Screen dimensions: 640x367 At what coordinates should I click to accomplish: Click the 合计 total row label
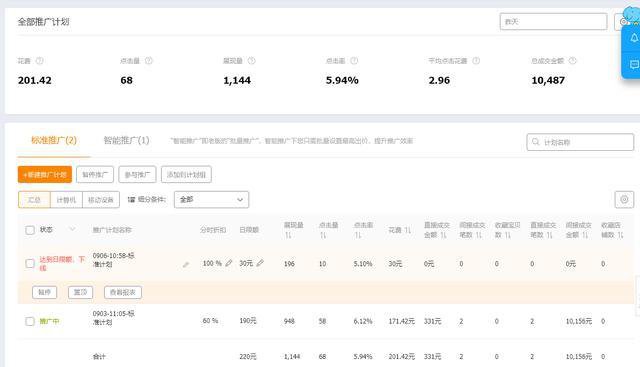99,356
